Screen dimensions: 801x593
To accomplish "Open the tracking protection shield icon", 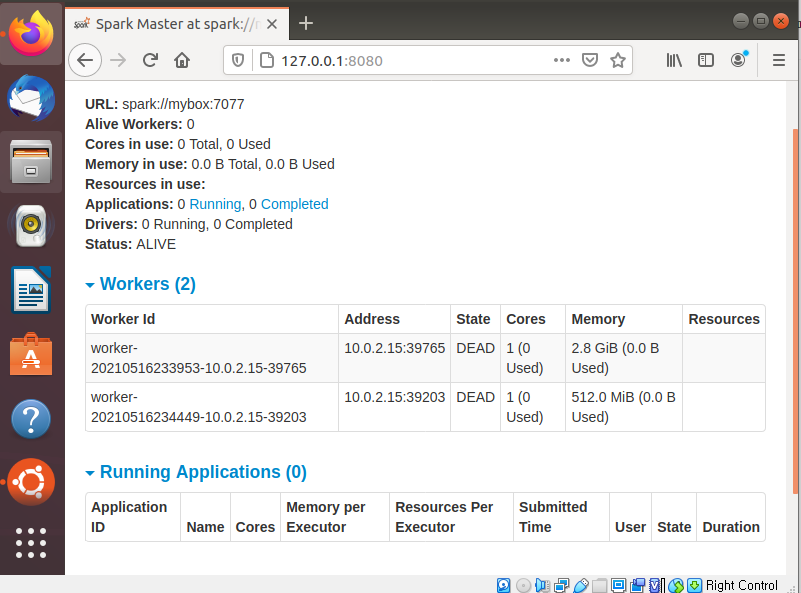I will [238, 60].
